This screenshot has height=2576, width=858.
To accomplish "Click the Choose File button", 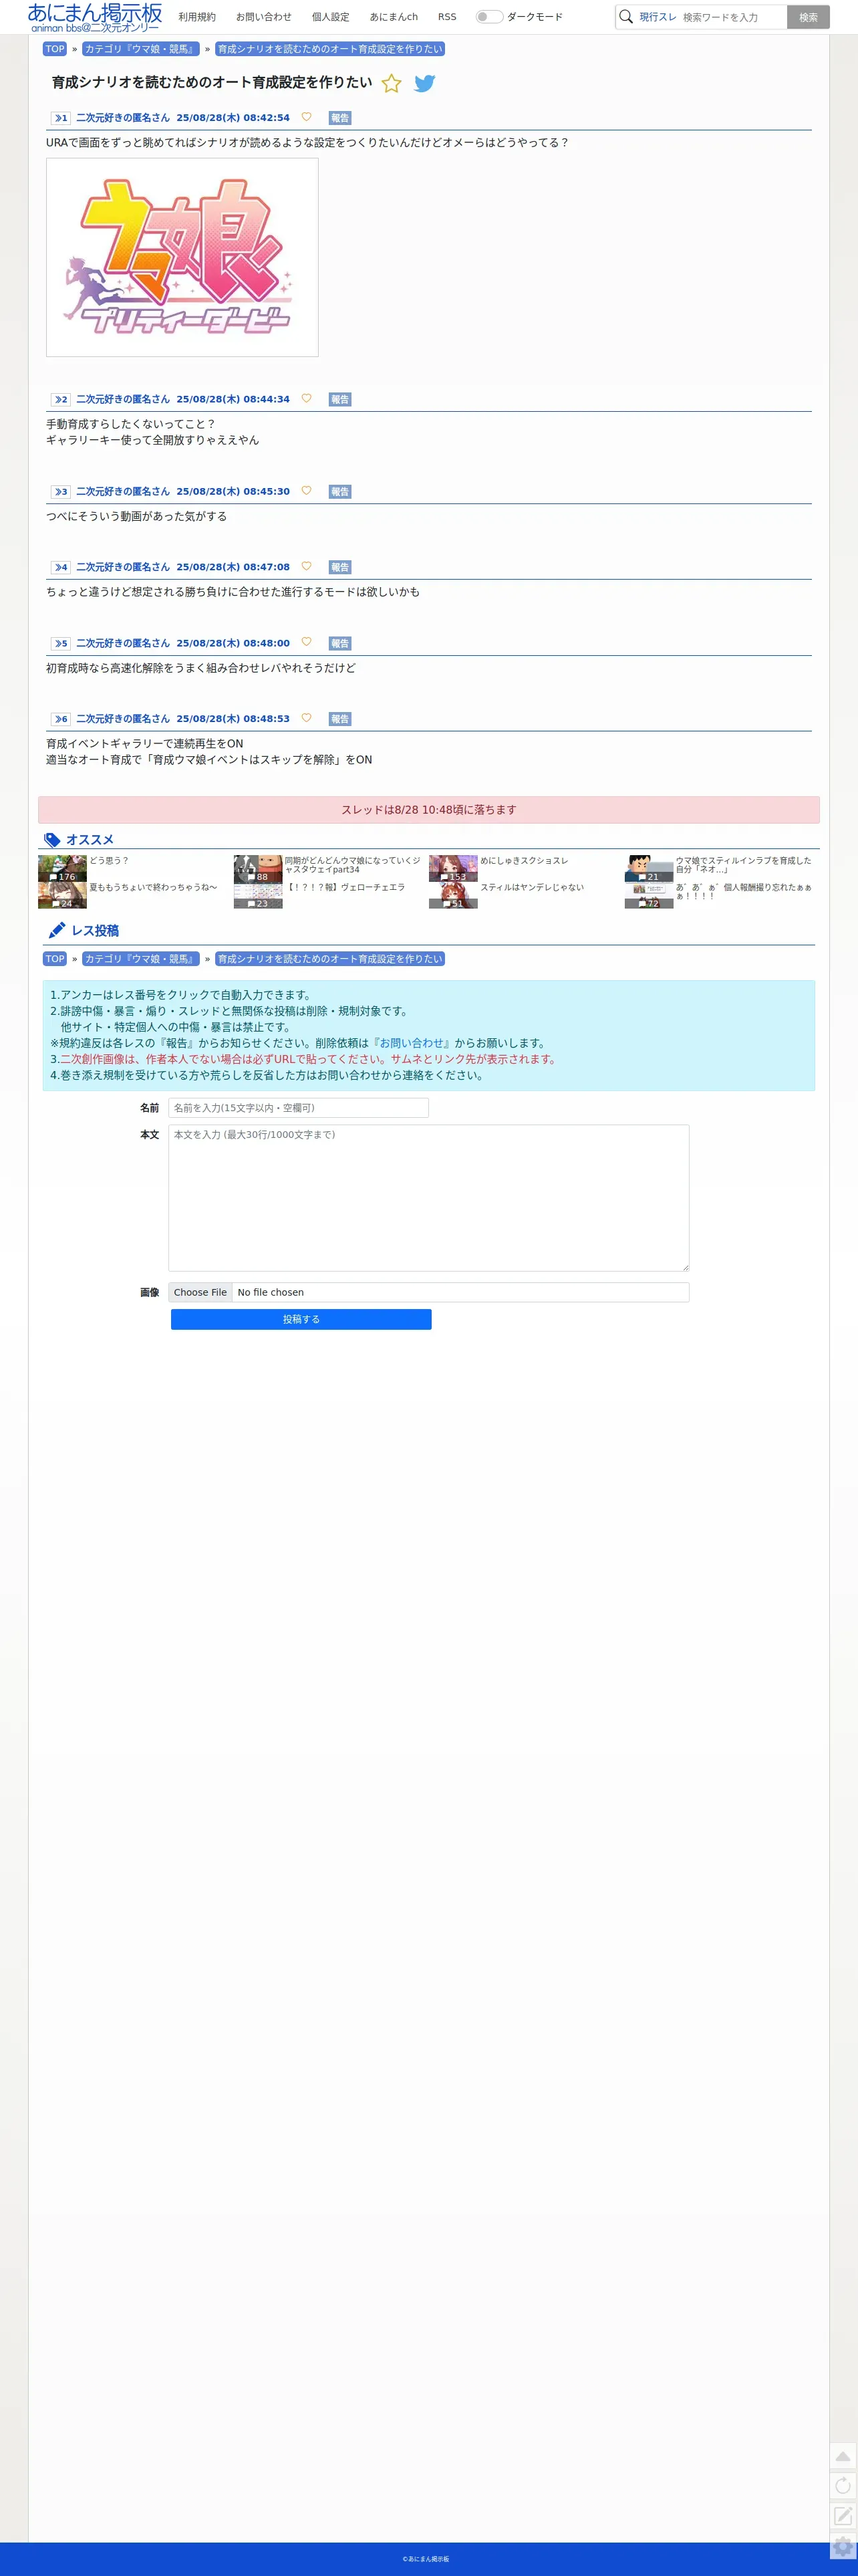I will [200, 1292].
